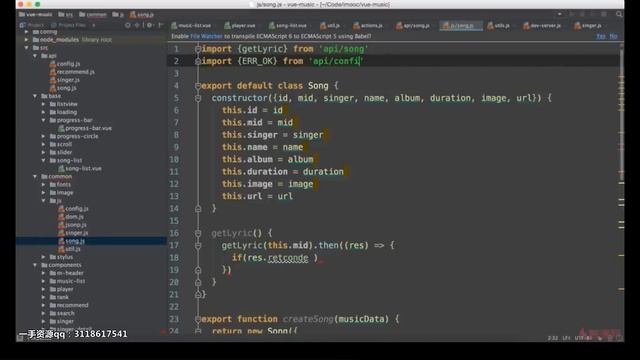
Task: Select the rank components folder
Action: [59, 297]
